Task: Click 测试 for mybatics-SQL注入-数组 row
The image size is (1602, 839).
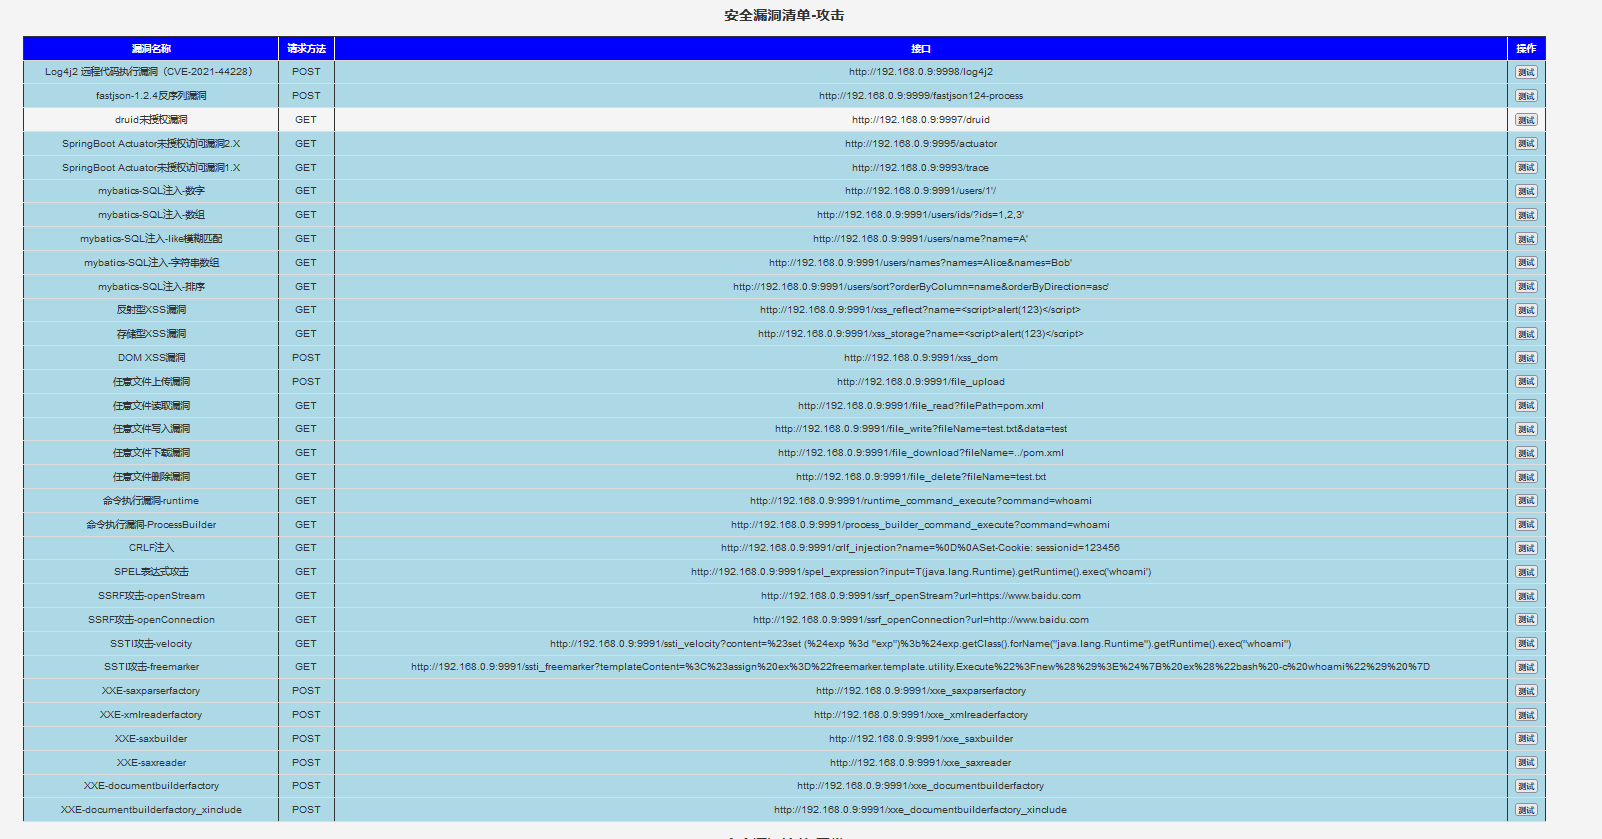Action: (1526, 215)
